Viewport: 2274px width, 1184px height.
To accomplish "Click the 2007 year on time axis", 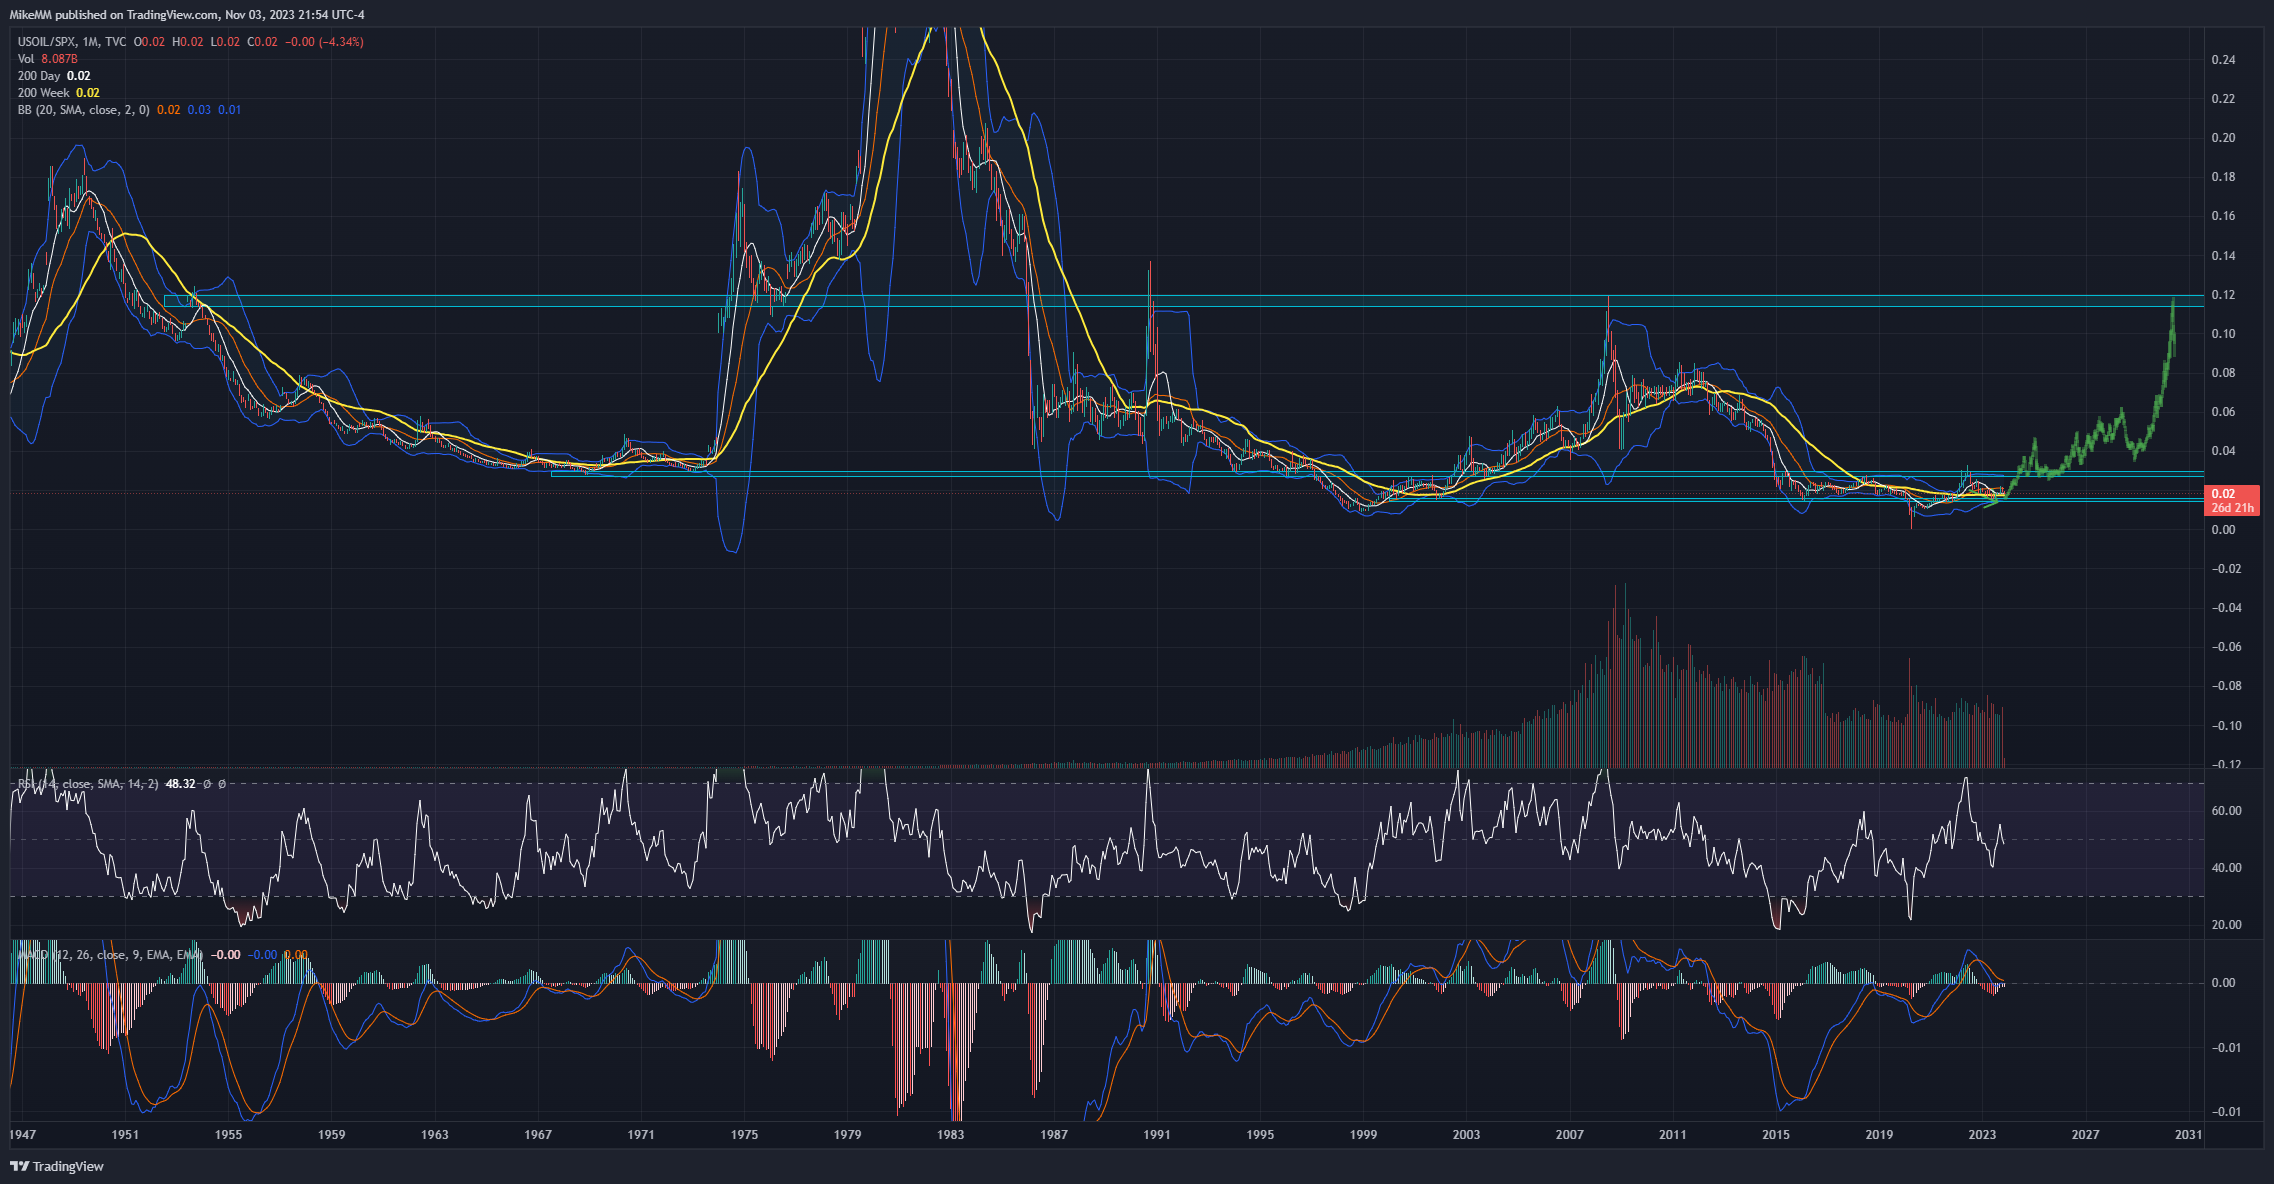I will pos(1570,1135).
